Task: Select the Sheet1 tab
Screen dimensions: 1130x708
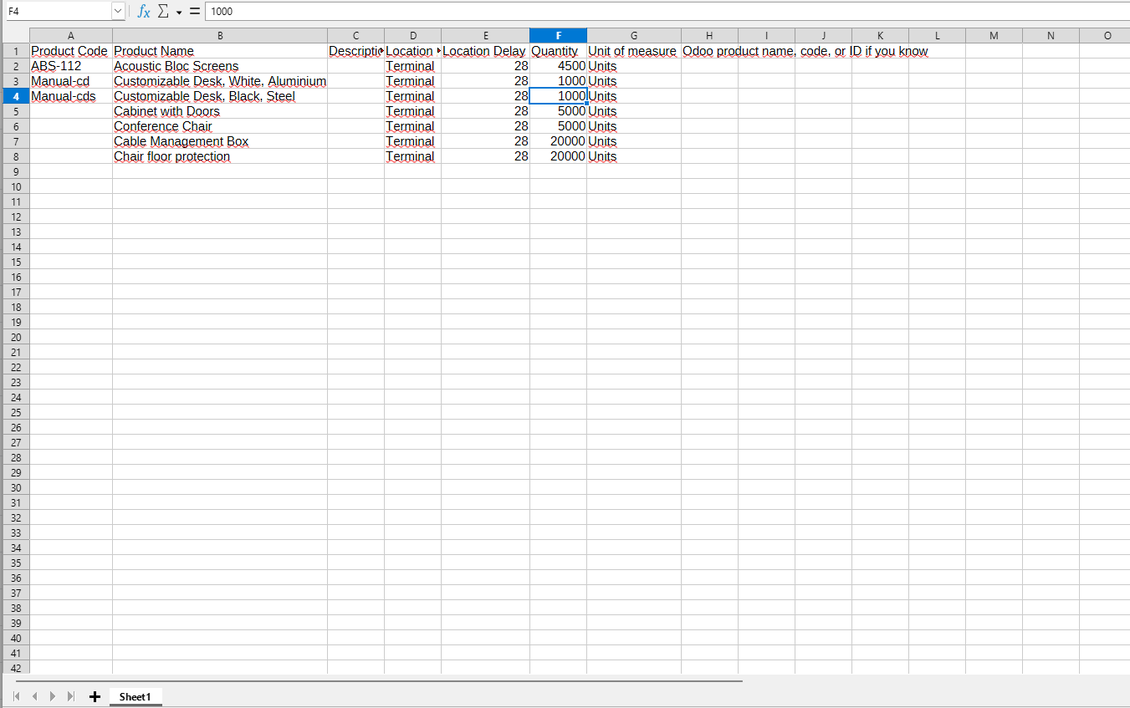Action: (x=135, y=696)
